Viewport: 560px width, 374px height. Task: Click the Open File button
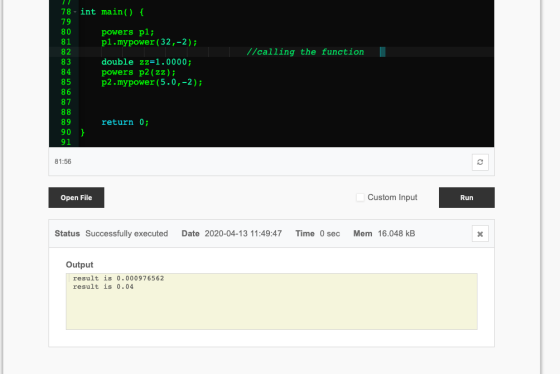click(76, 198)
